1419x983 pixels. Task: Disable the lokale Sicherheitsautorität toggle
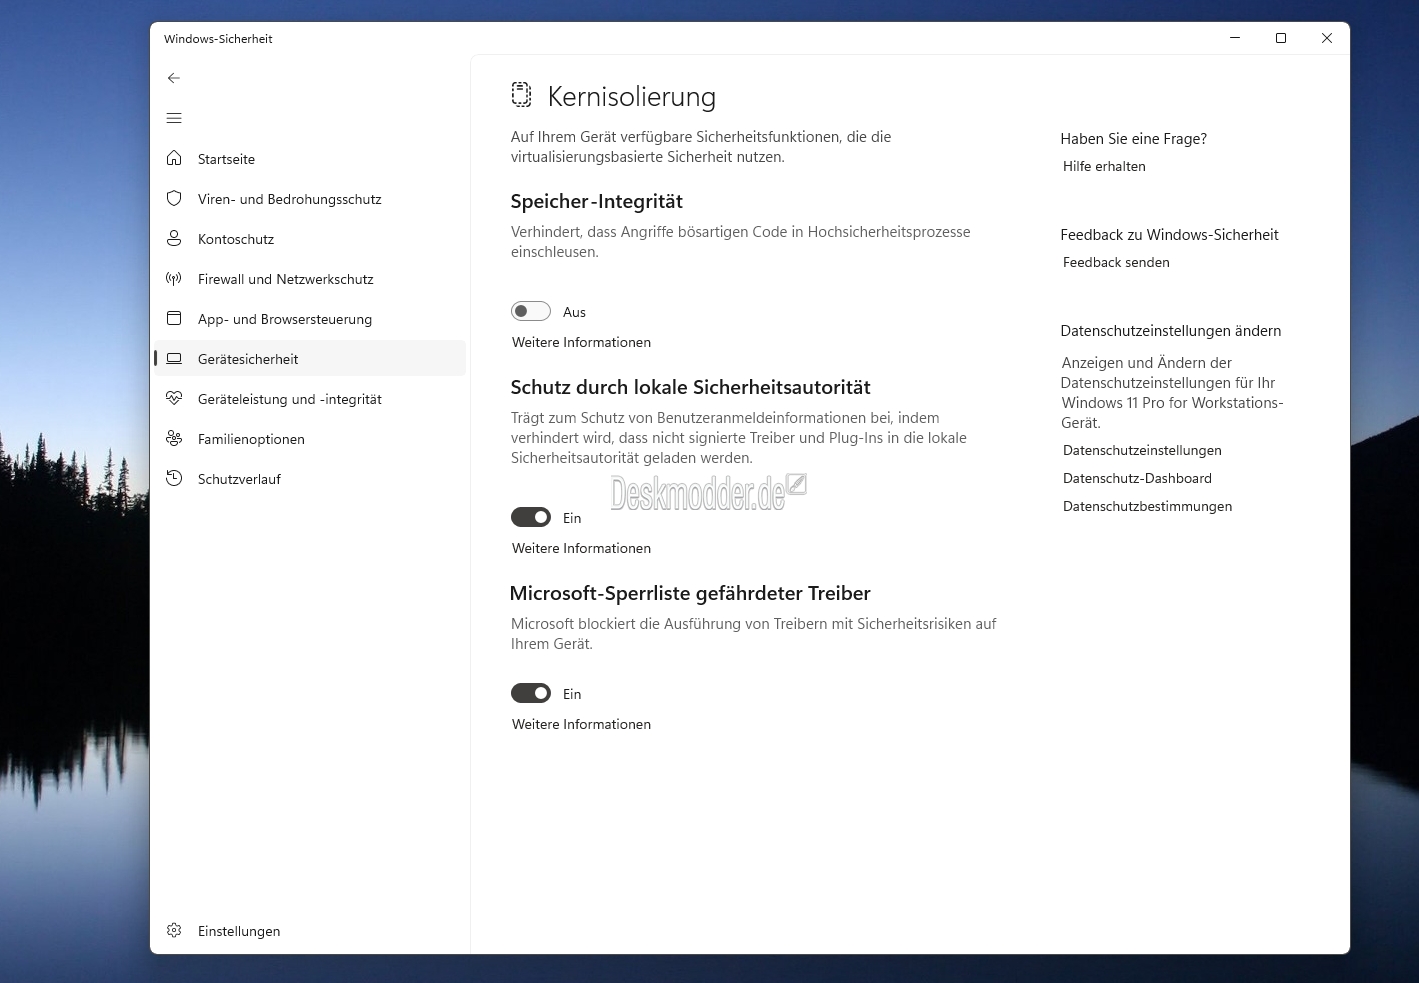(x=531, y=517)
